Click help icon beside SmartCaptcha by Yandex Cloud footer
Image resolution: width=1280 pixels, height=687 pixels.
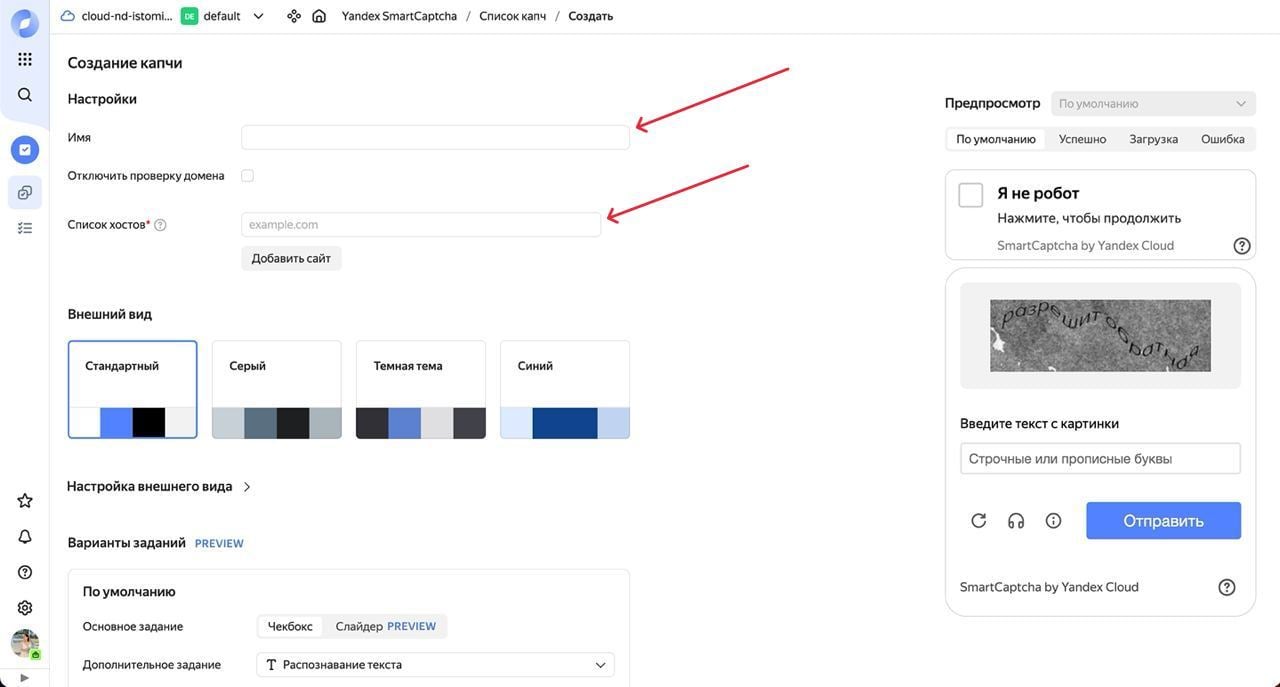1227,588
